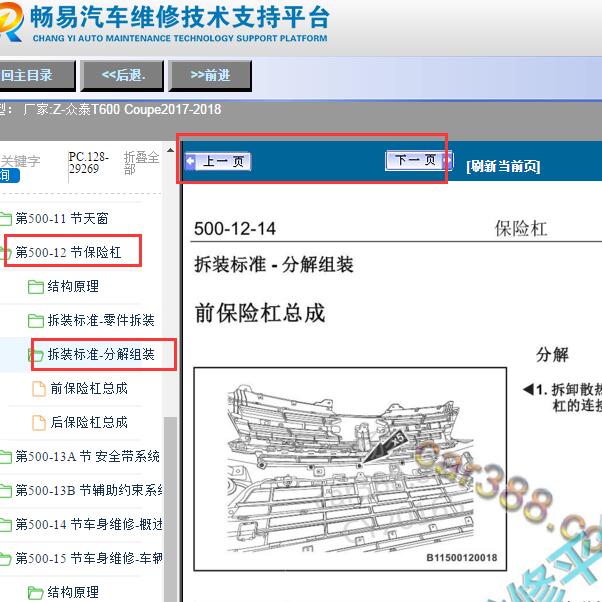Click the grille diagram B11500120018
The width and height of the screenshot is (602, 602).
click(350, 469)
